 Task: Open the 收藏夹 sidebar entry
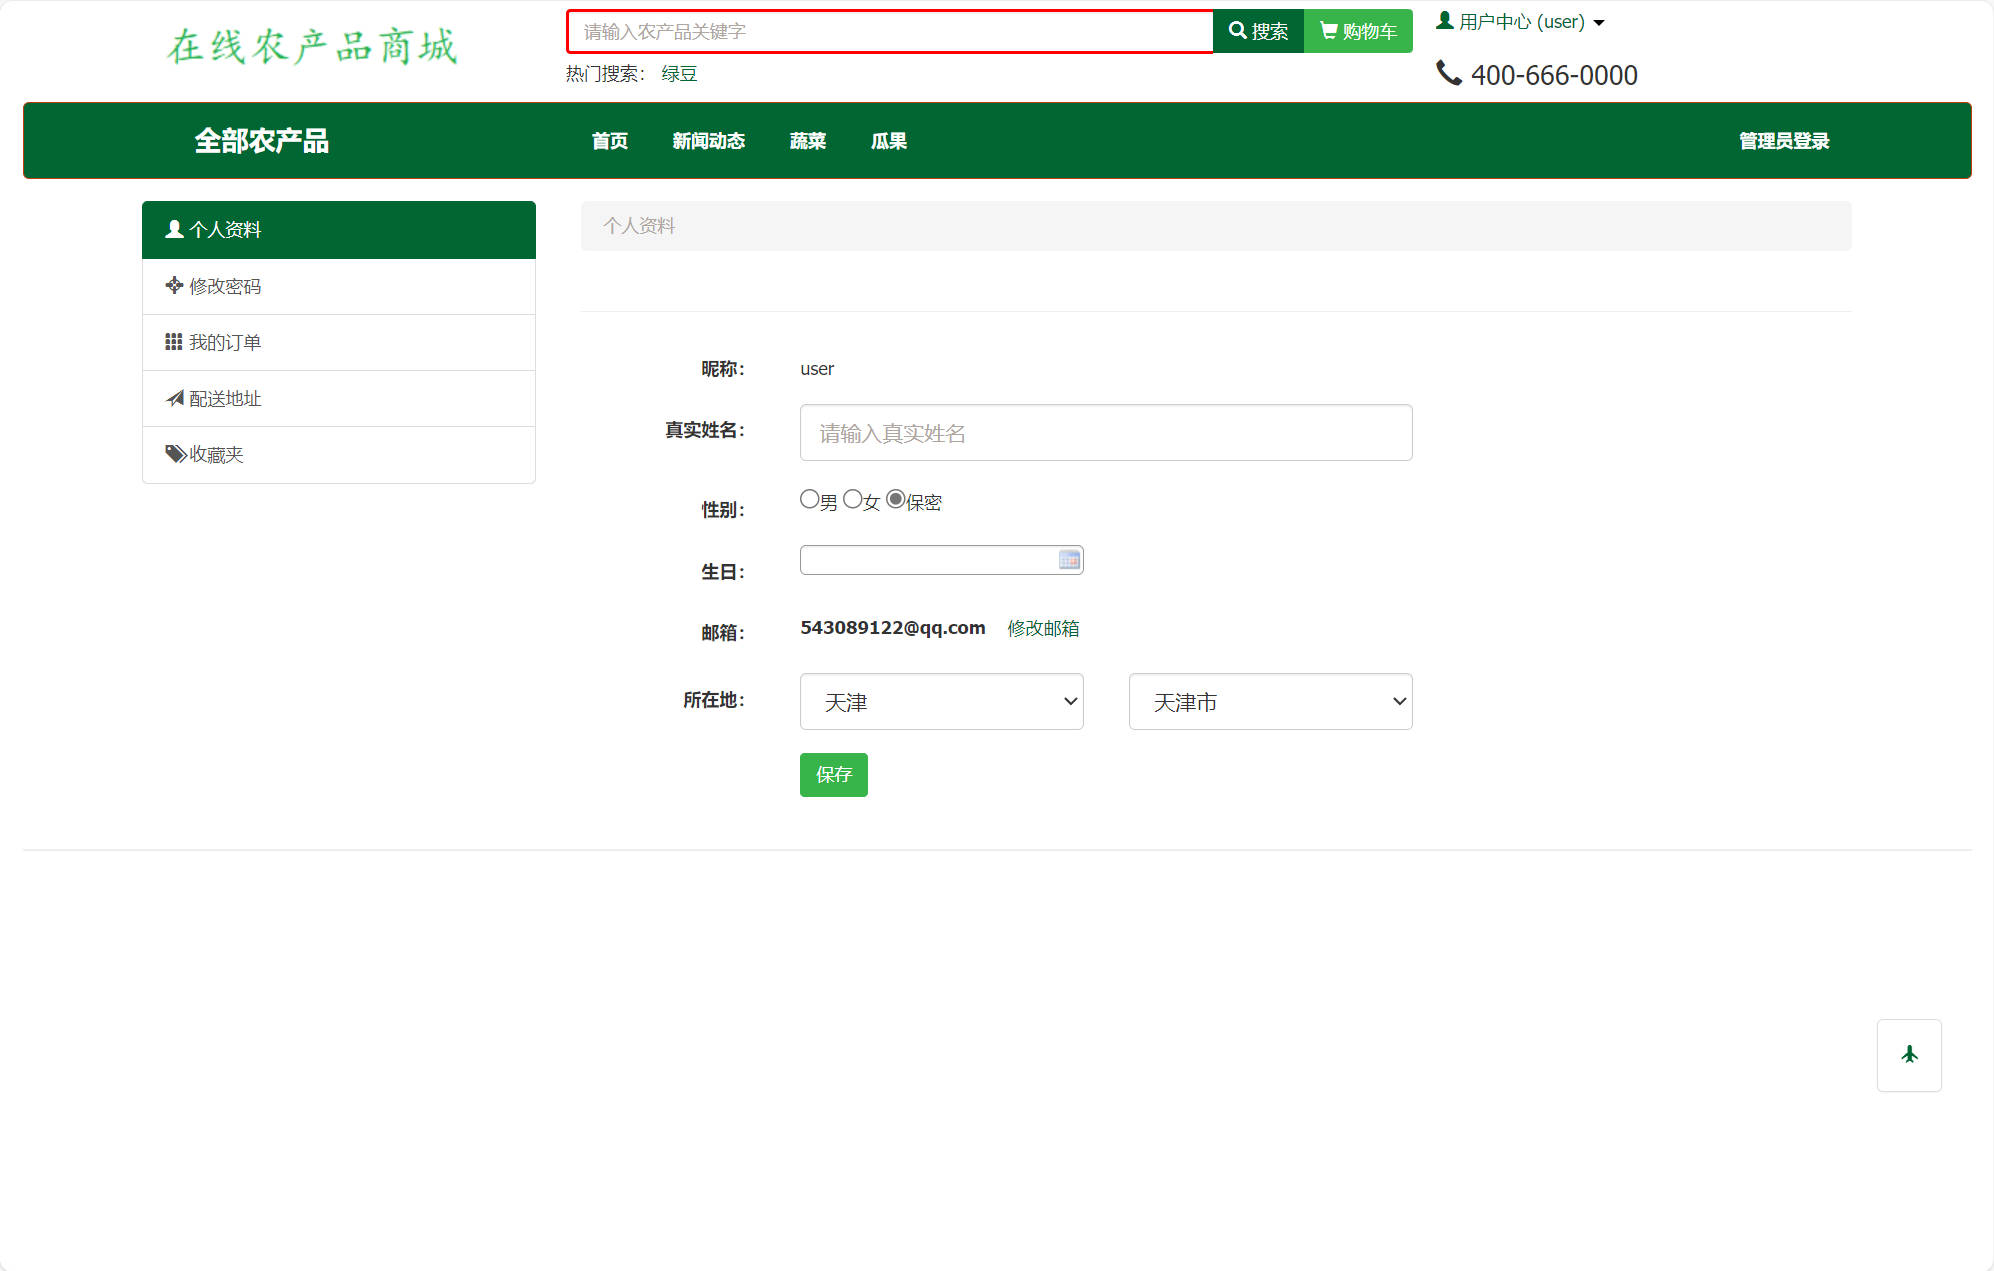215,454
